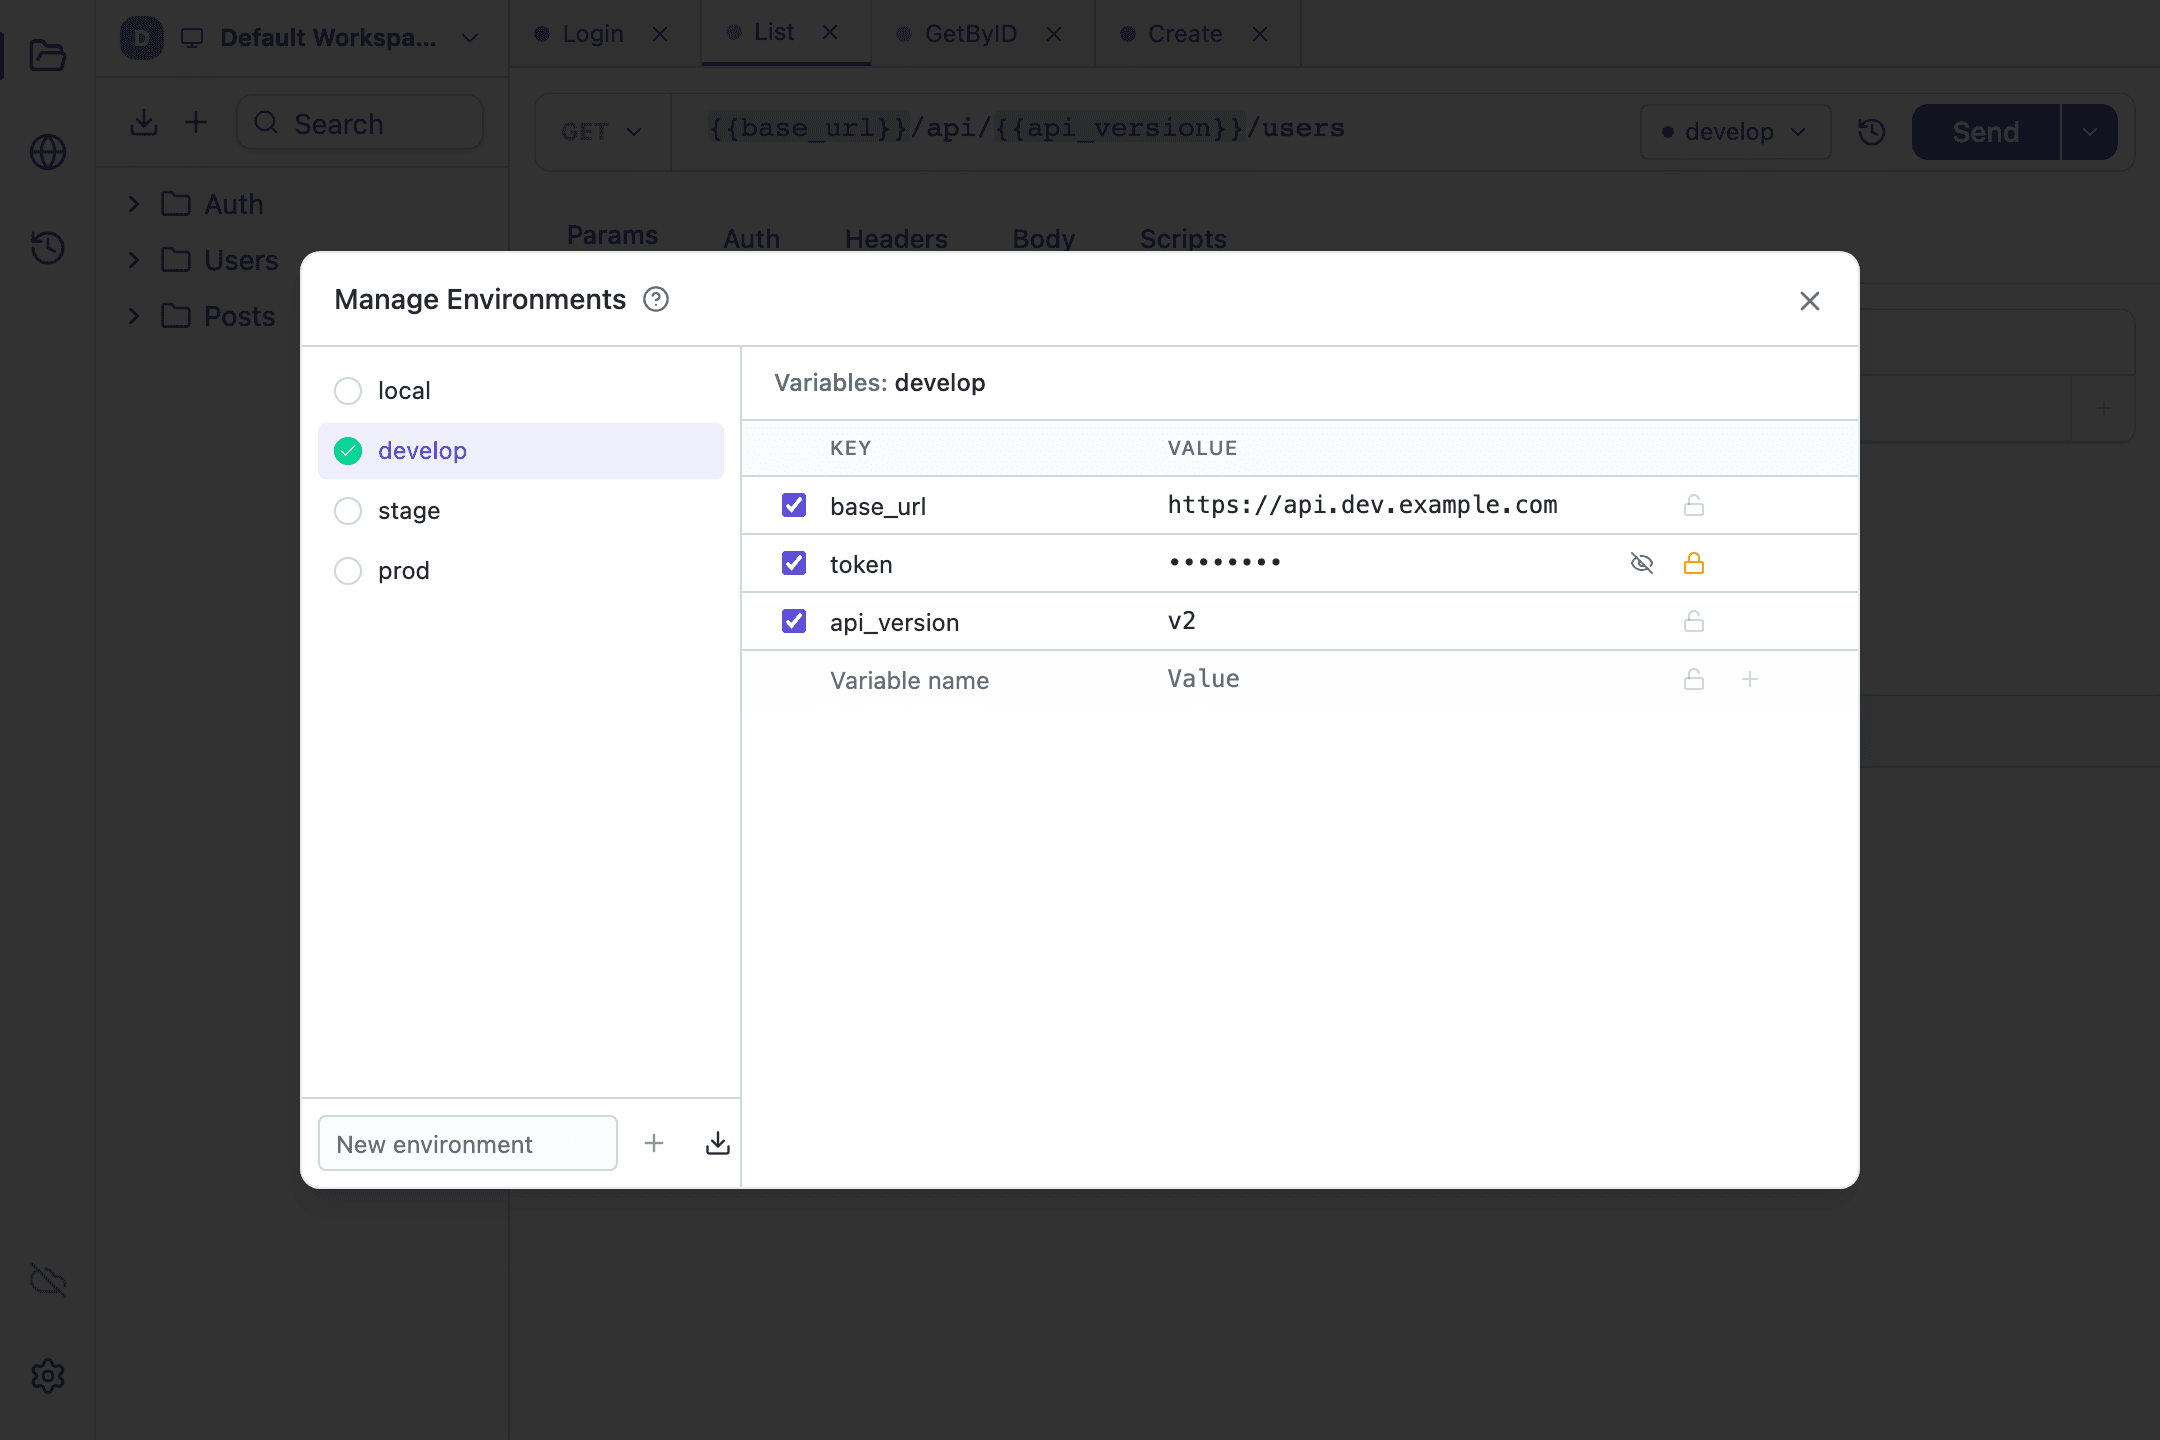Import environment using download icon in dialog
The height and width of the screenshot is (1440, 2160).
click(x=718, y=1143)
